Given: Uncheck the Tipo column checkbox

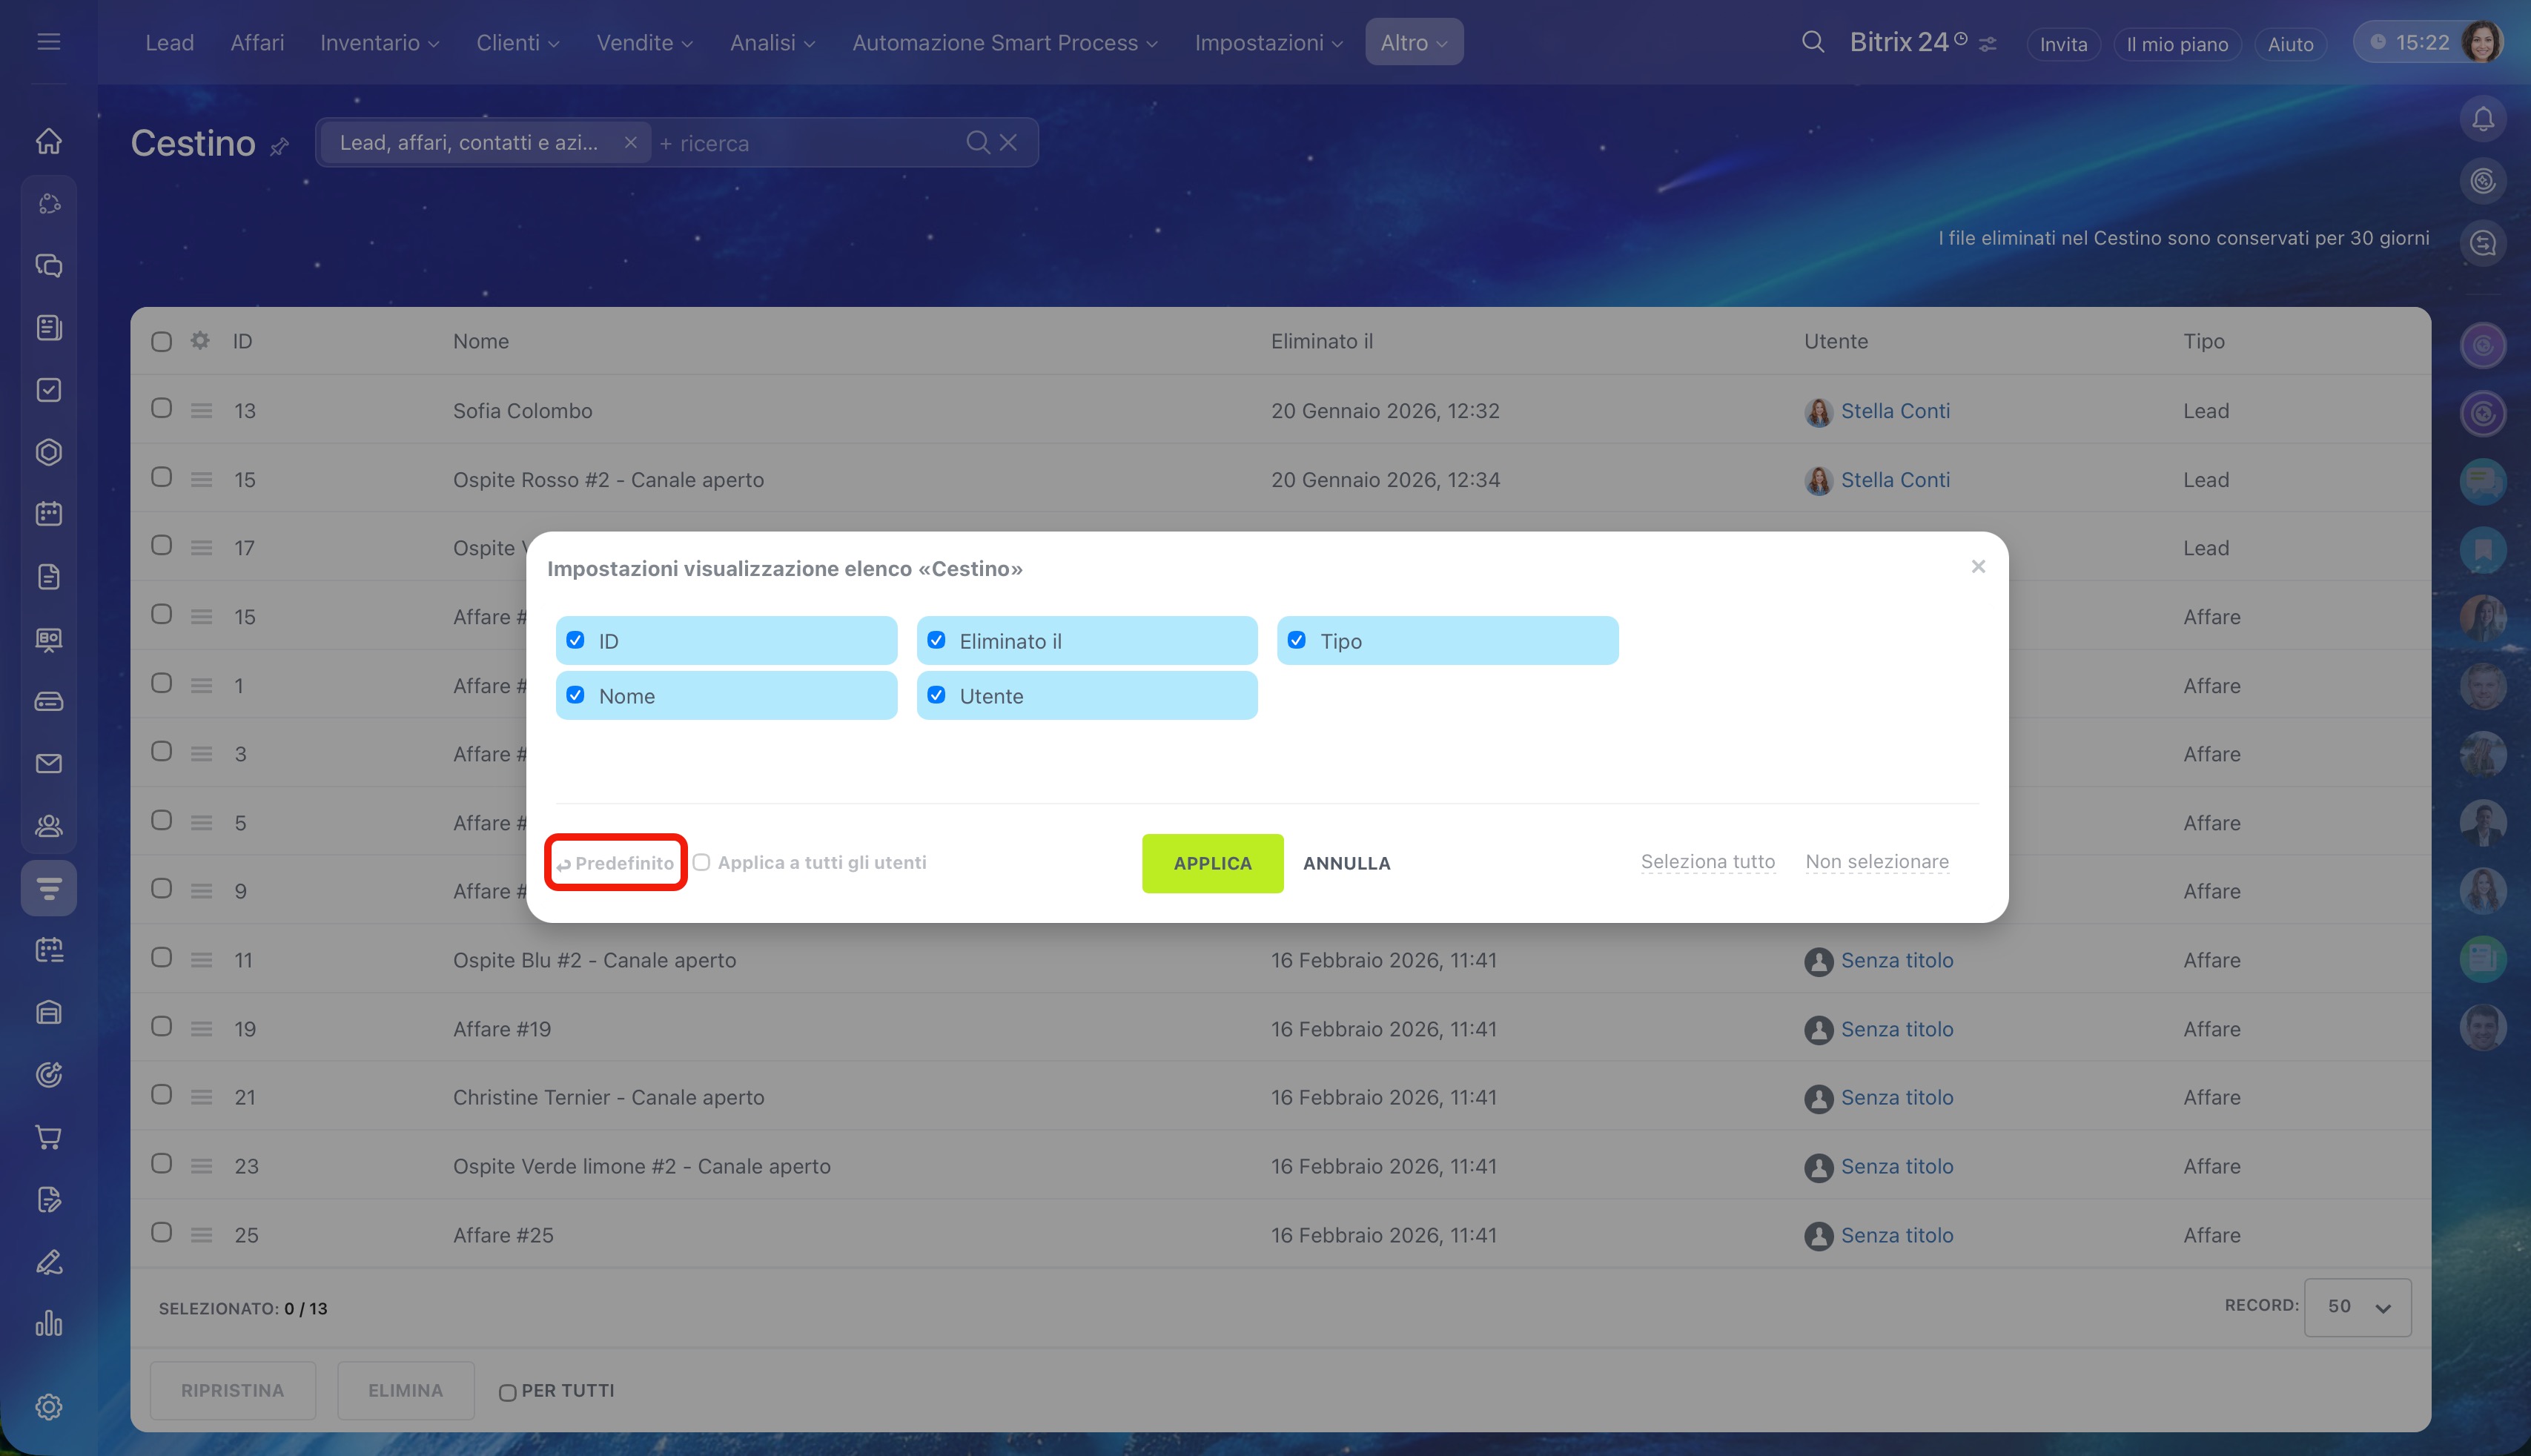Looking at the screenshot, I should [1296, 640].
